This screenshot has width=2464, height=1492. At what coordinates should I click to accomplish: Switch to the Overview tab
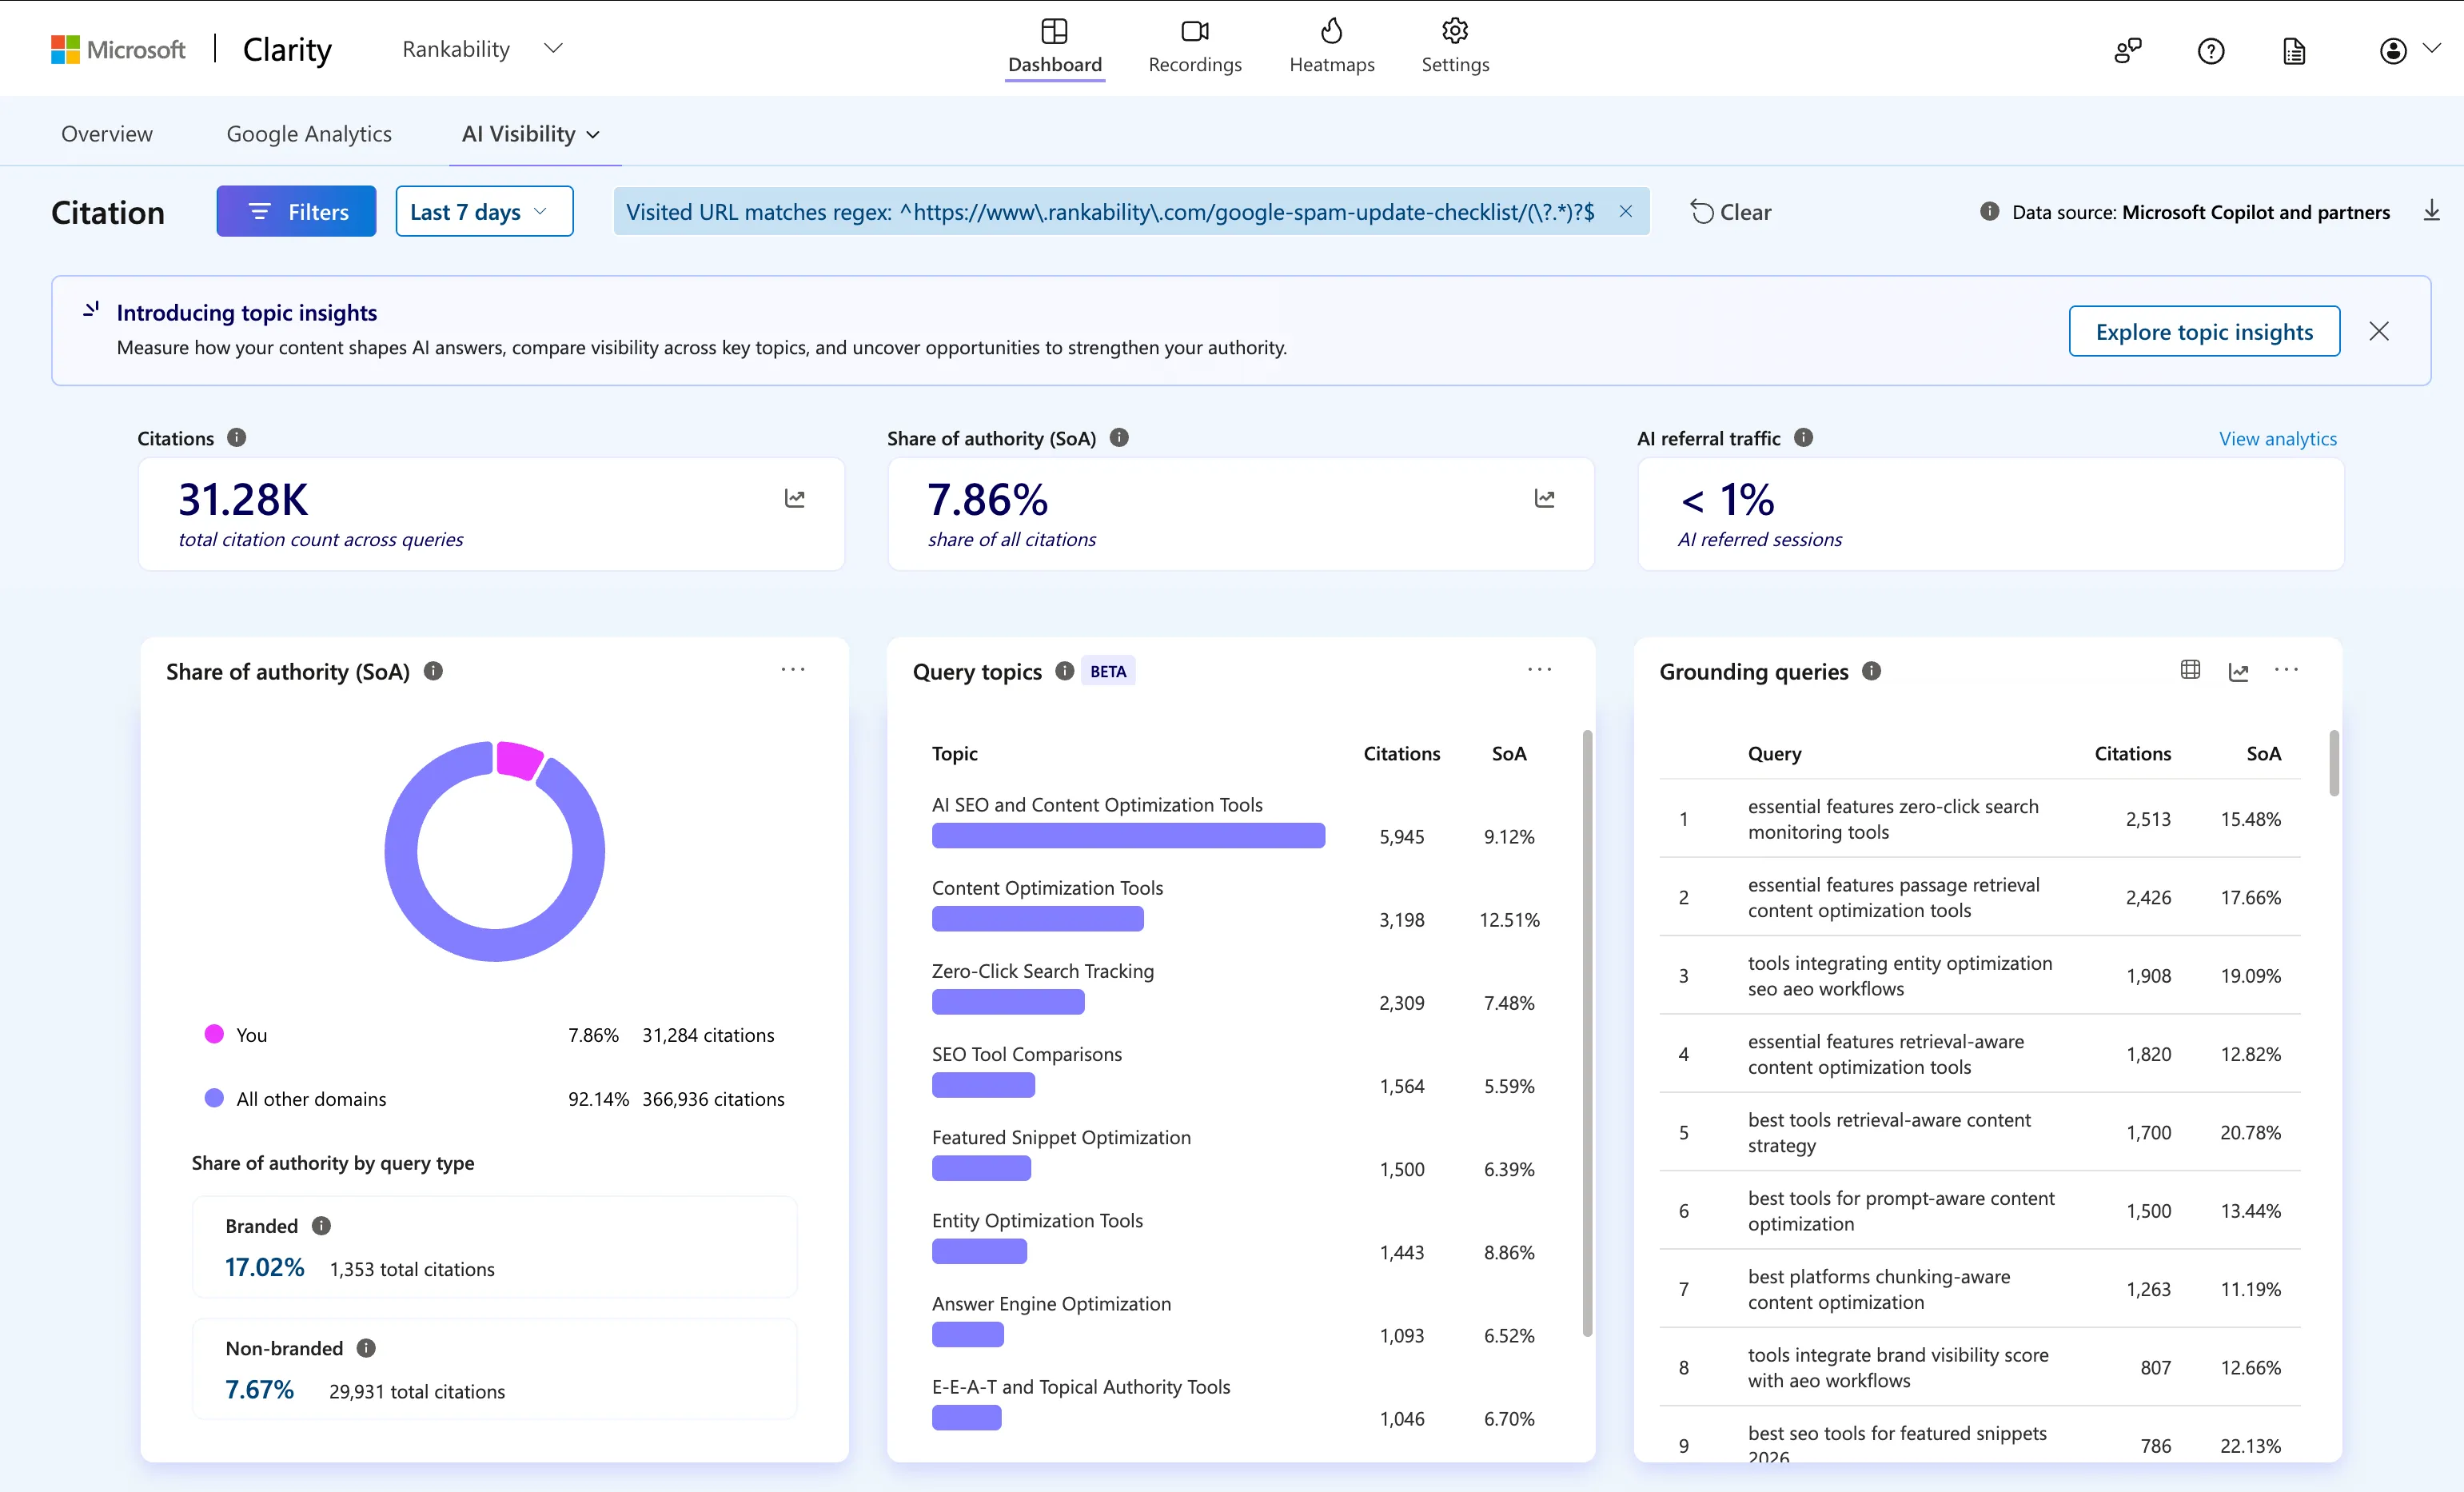[x=107, y=134]
